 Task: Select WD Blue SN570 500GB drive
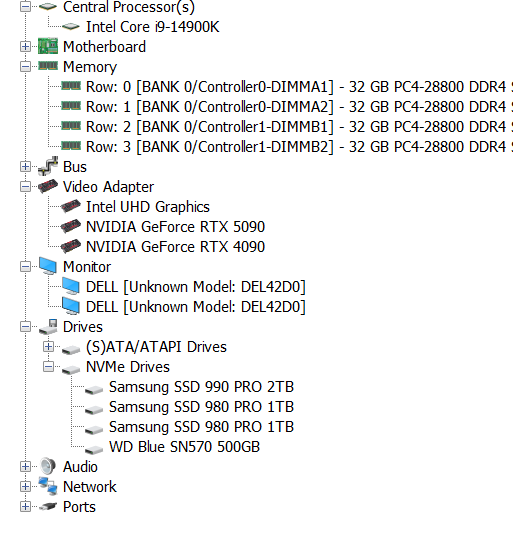[x=184, y=447]
